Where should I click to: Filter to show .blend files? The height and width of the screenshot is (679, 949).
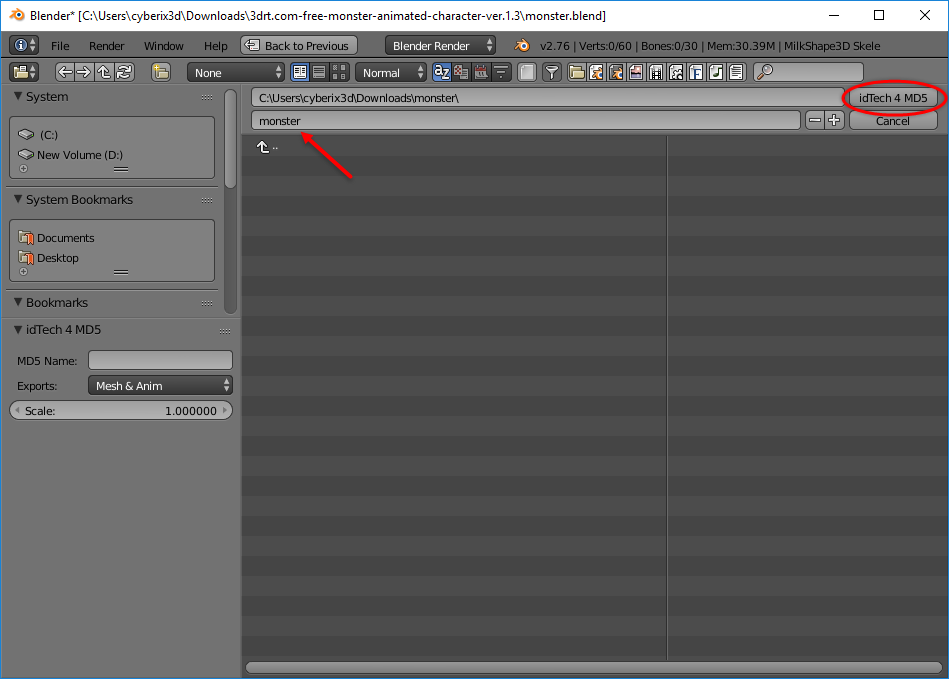point(596,72)
